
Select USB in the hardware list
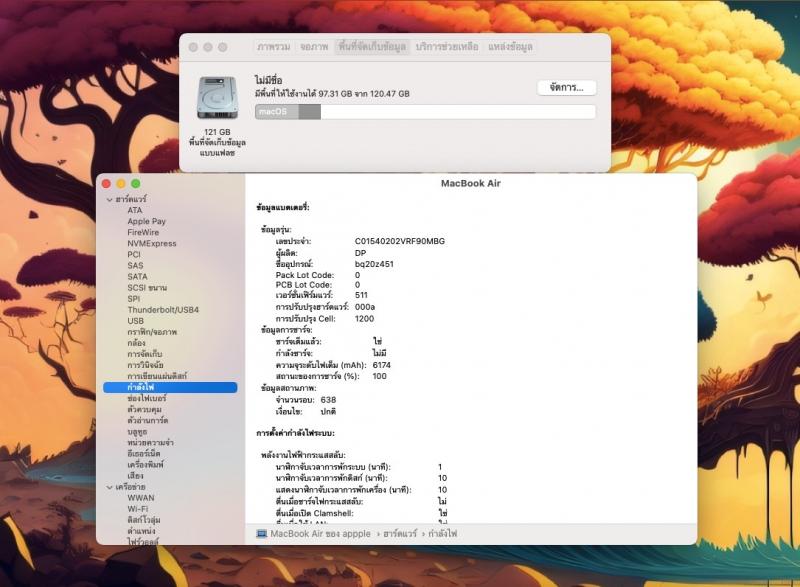coord(136,321)
